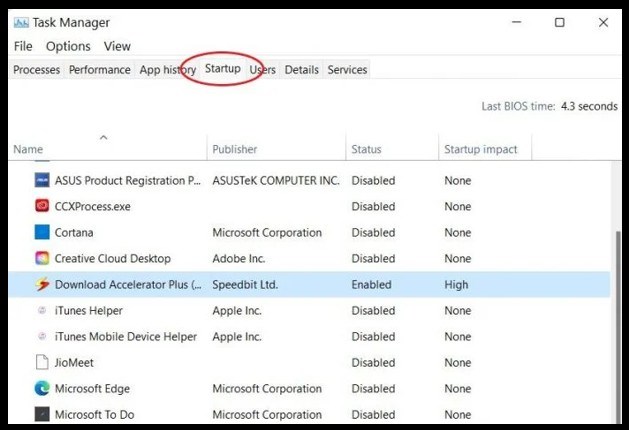Click the Task Manager title bar icon
The height and width of the screenshot is (430, 629).
(x=21, y=22)
